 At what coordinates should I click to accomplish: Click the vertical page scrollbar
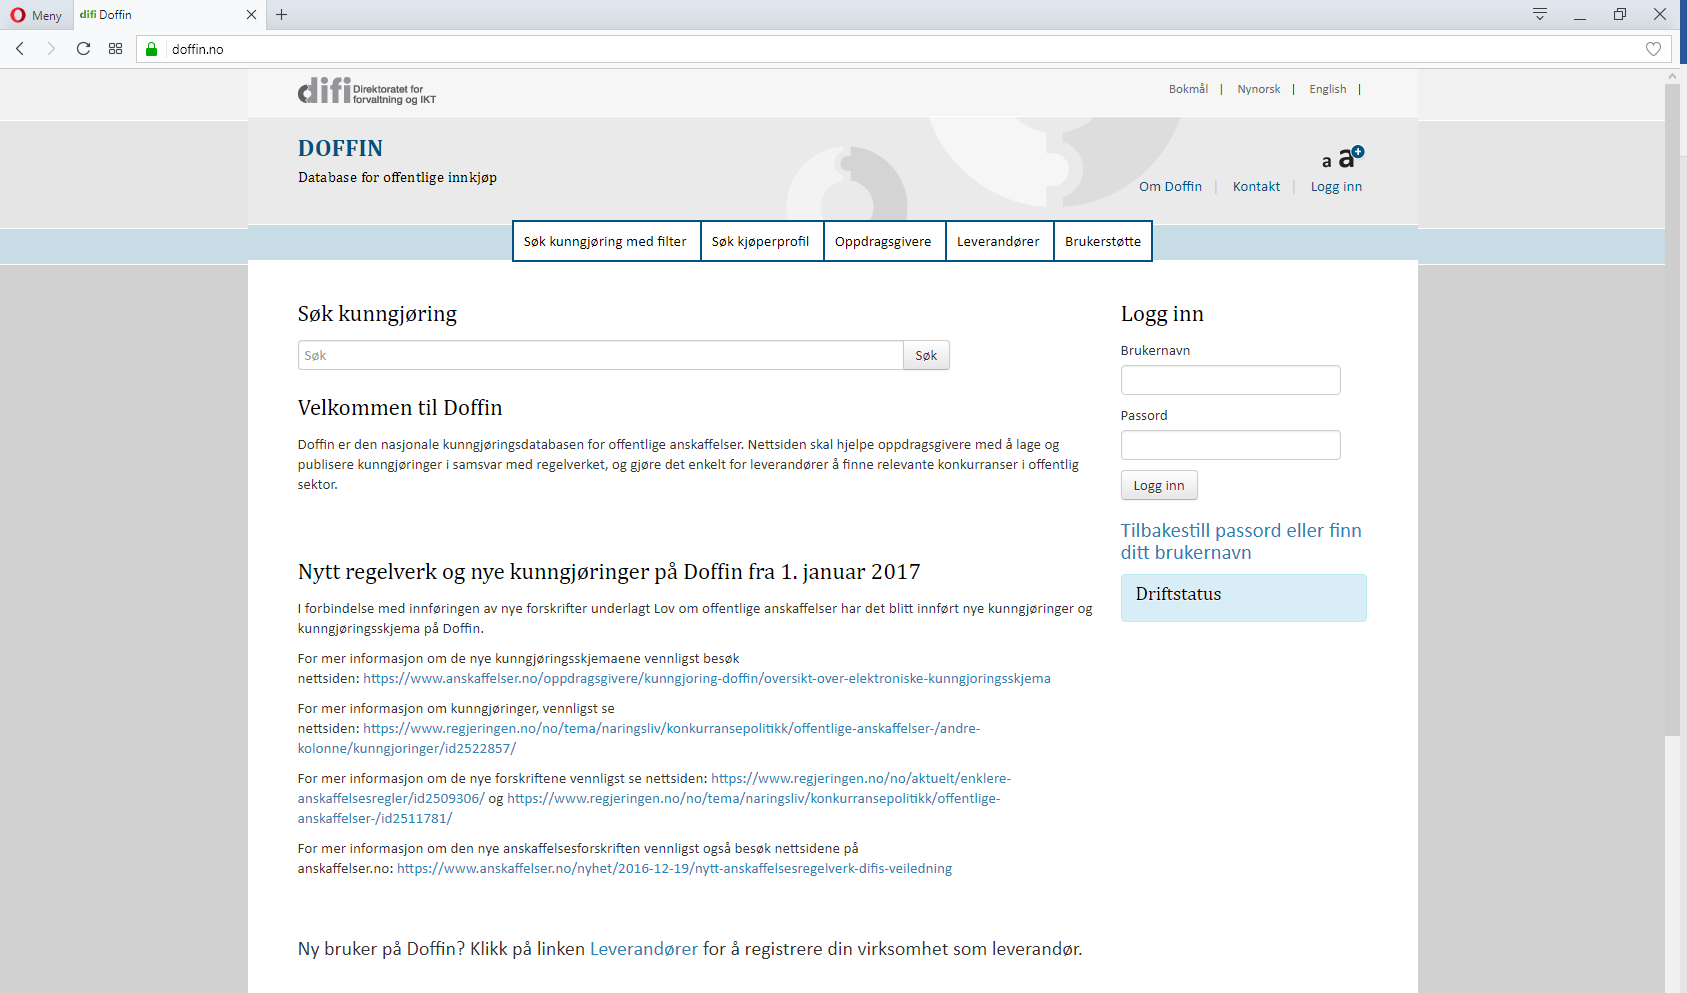pyautogui.click(x=1672, y=410)
